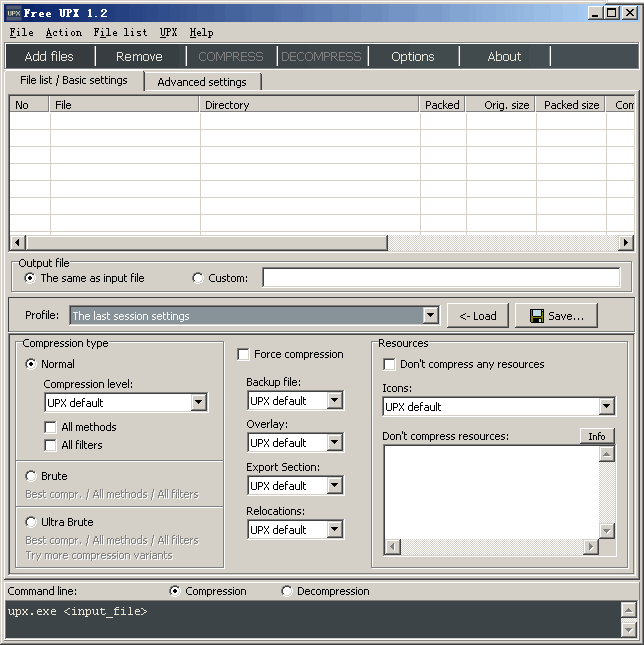This screenshot has height=645, width=644.
Task: Click the Add files toolbar button
Action: (49, 57)
